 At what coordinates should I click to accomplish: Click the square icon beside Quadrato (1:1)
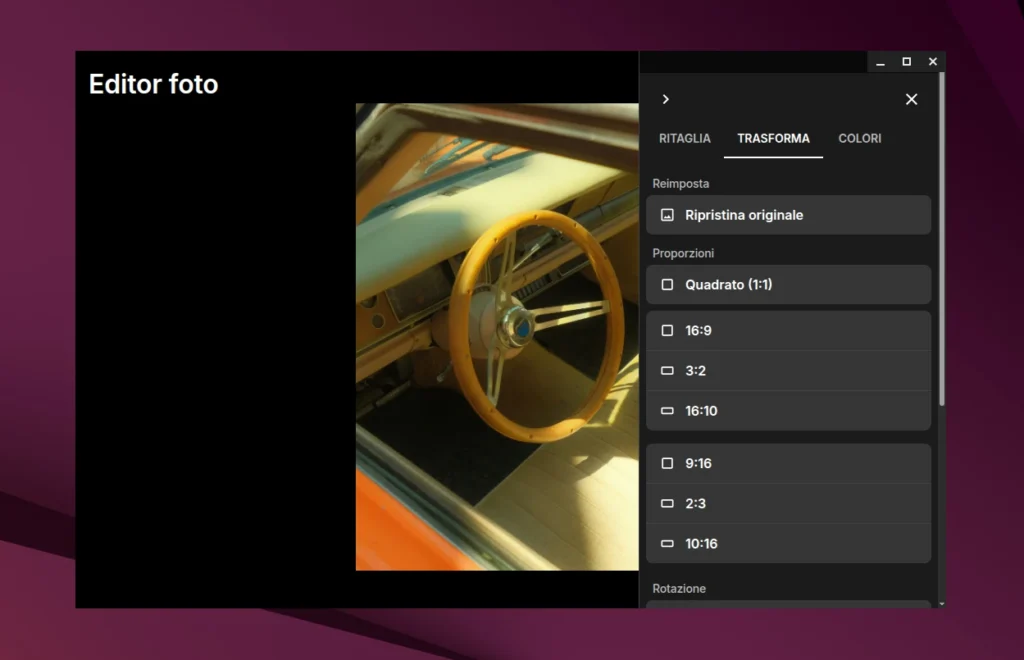(x=666, y=284)
